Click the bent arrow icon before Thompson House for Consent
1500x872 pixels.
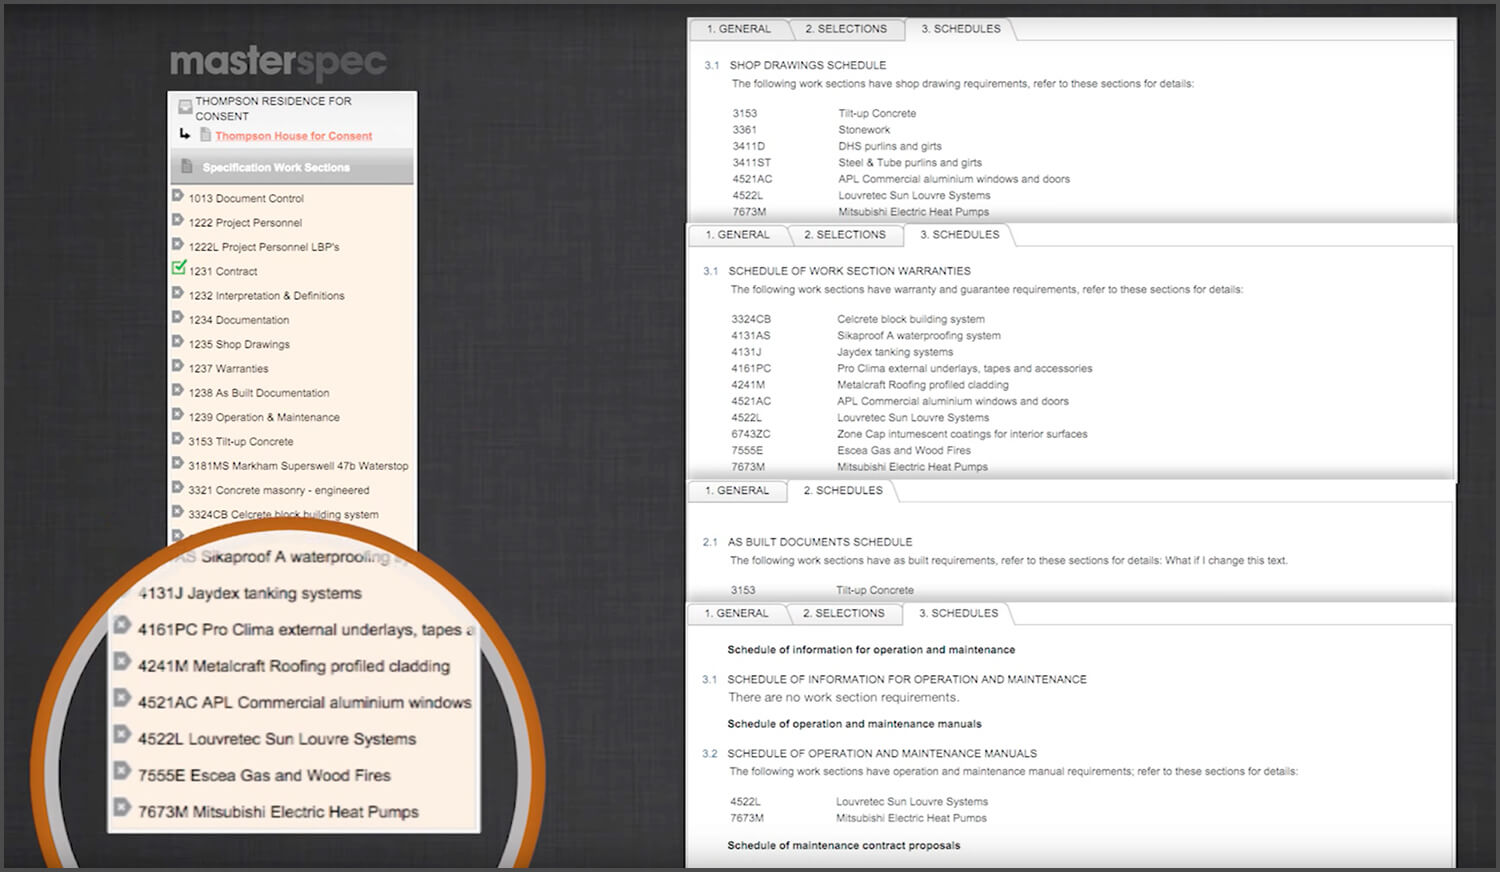[186, 136]
